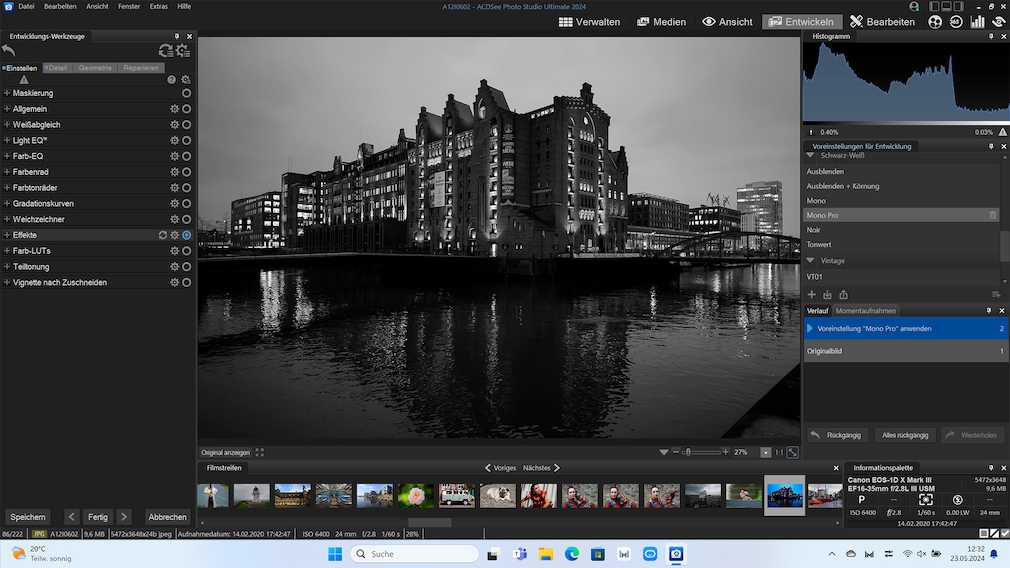Click the export presets icon
Image resolution: width=1010 pixels, height=568 pixels.
pyautogui.click(x=843, y=294)
